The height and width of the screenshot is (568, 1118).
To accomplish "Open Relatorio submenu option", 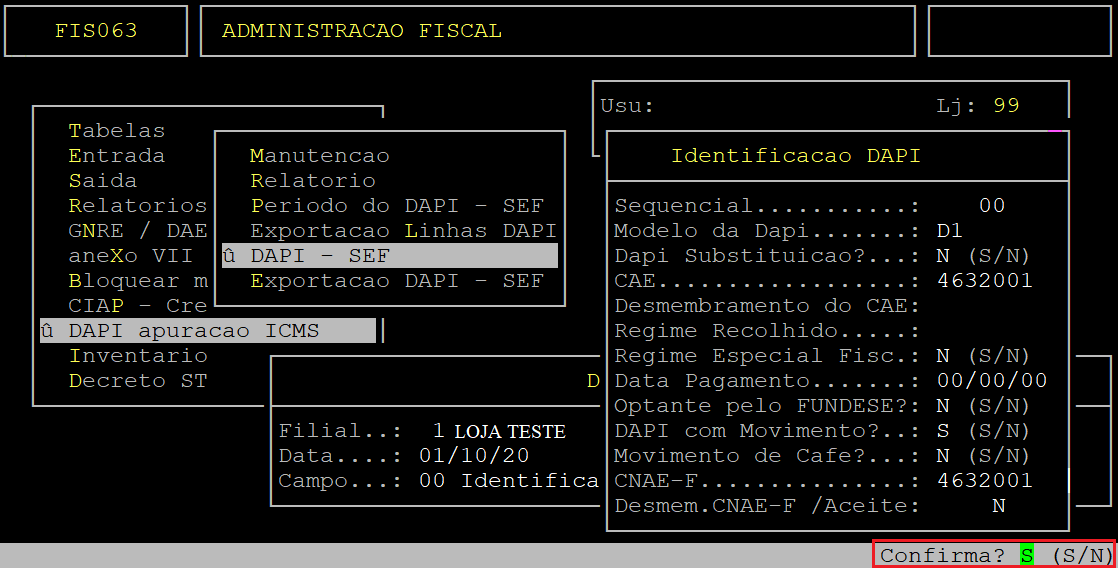I will (313, 181).
